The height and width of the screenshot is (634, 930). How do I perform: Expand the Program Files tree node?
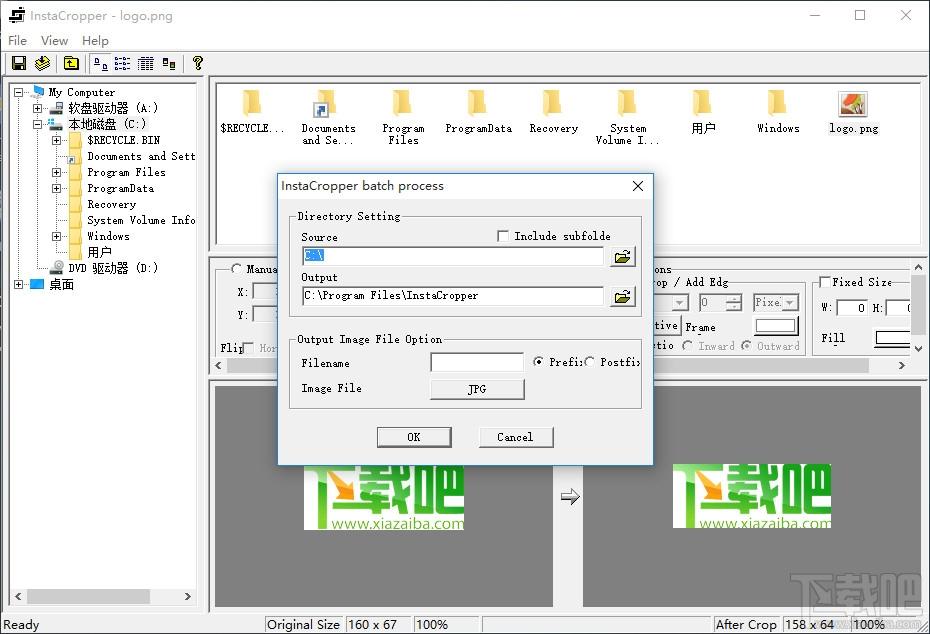[x=56, y=173]
